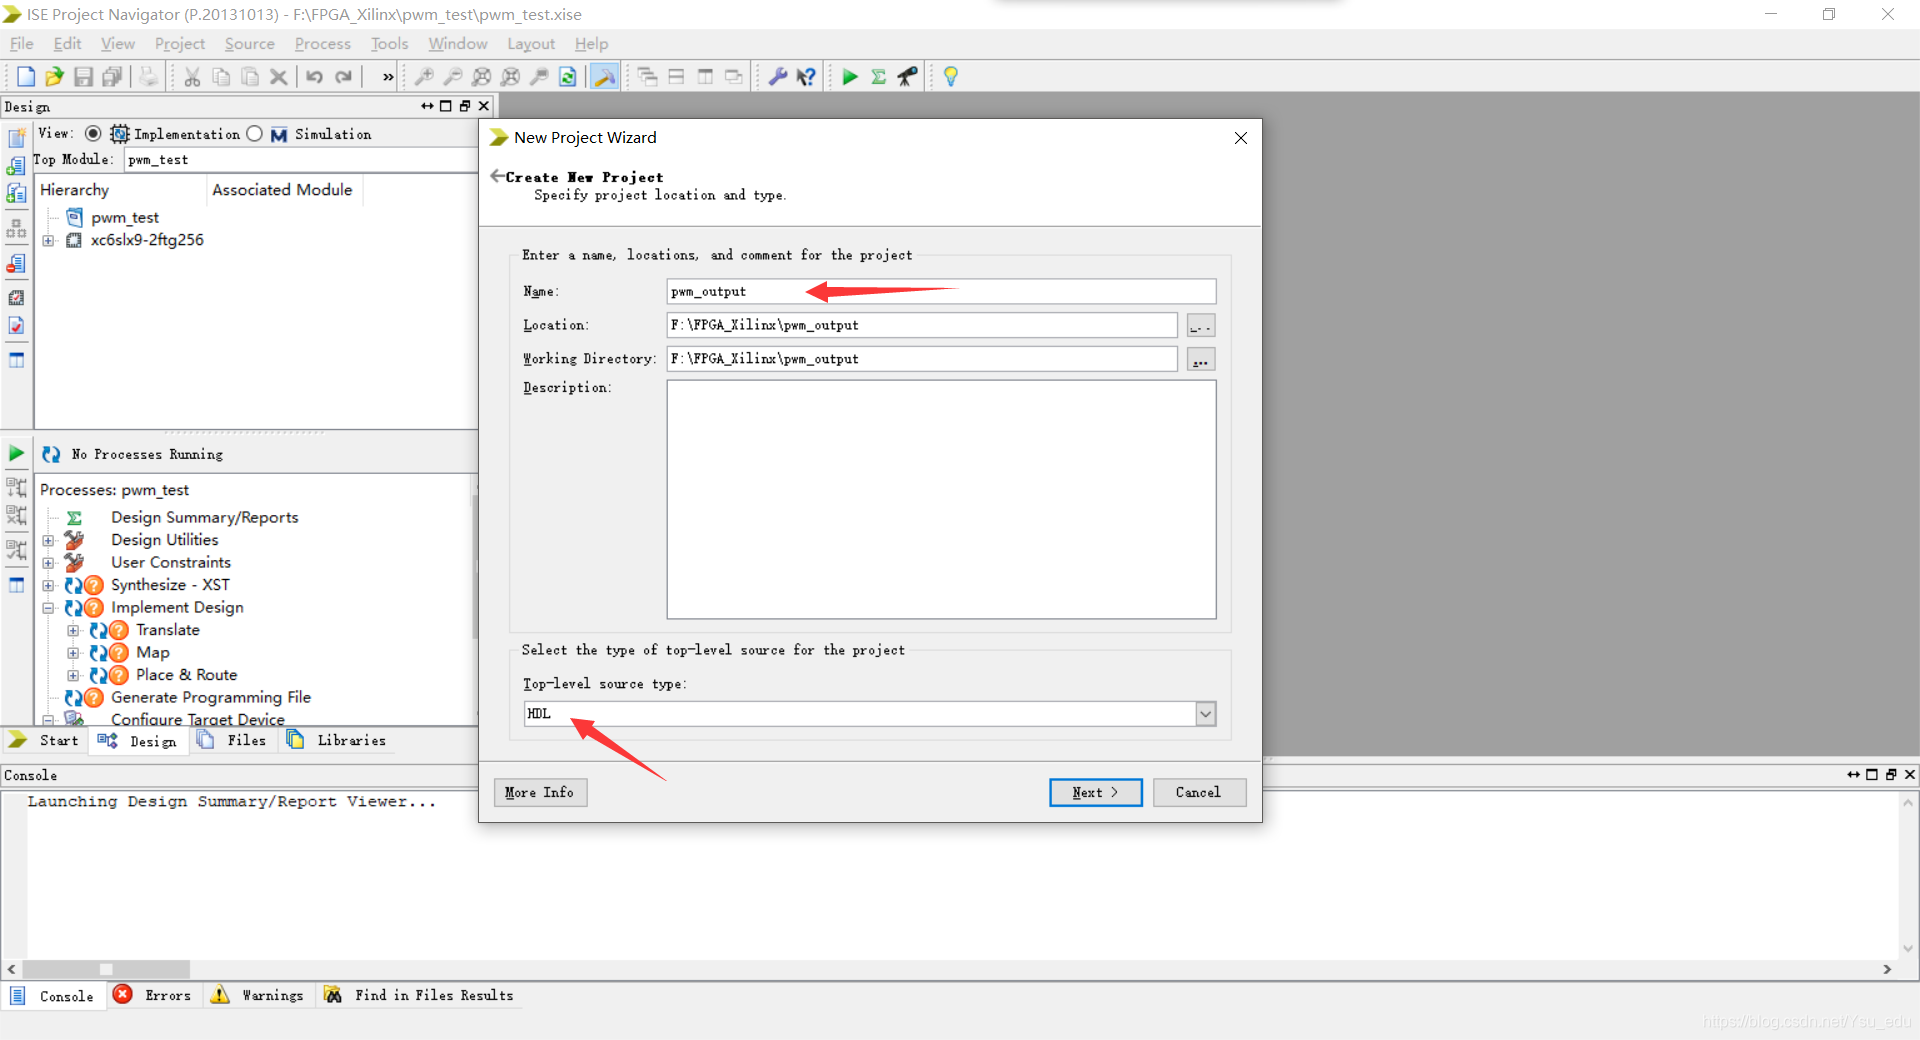The image size is (1920, 1040).
Task: Collapse the Implement Design node
Action: click(x=48, y=608)
